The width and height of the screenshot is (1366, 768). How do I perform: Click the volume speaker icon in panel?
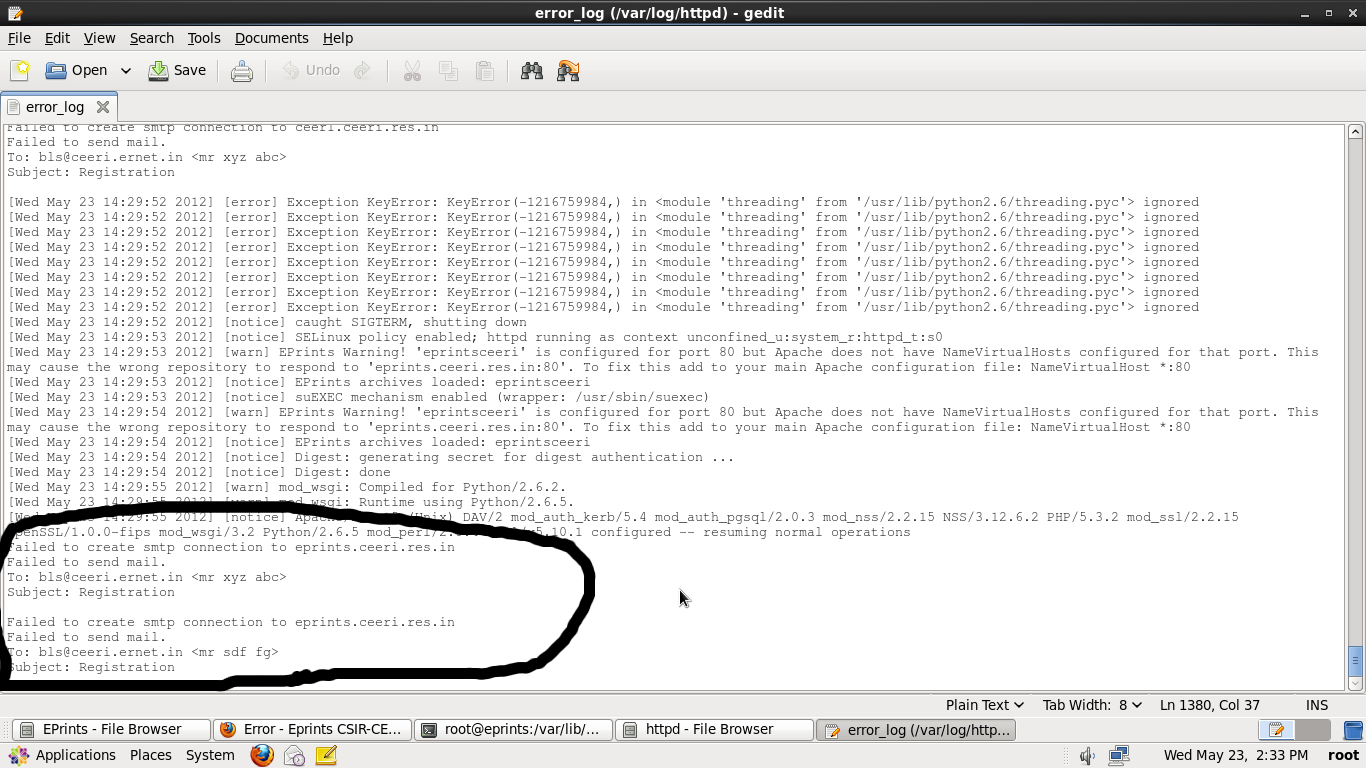[1087, 756]
